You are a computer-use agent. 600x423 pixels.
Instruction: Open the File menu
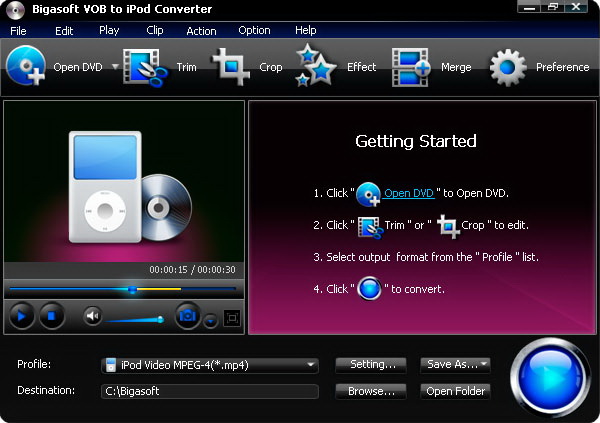click(18, 31)
